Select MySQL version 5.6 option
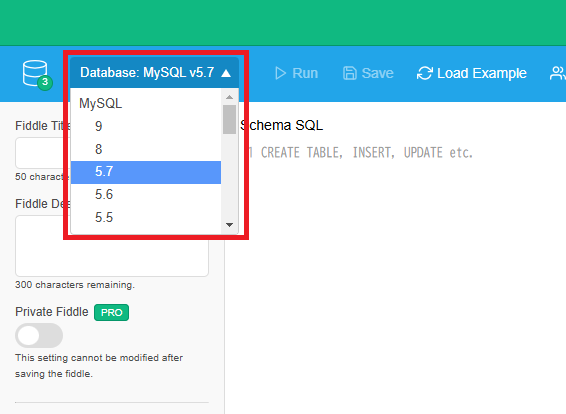 (x=146, y=195)
